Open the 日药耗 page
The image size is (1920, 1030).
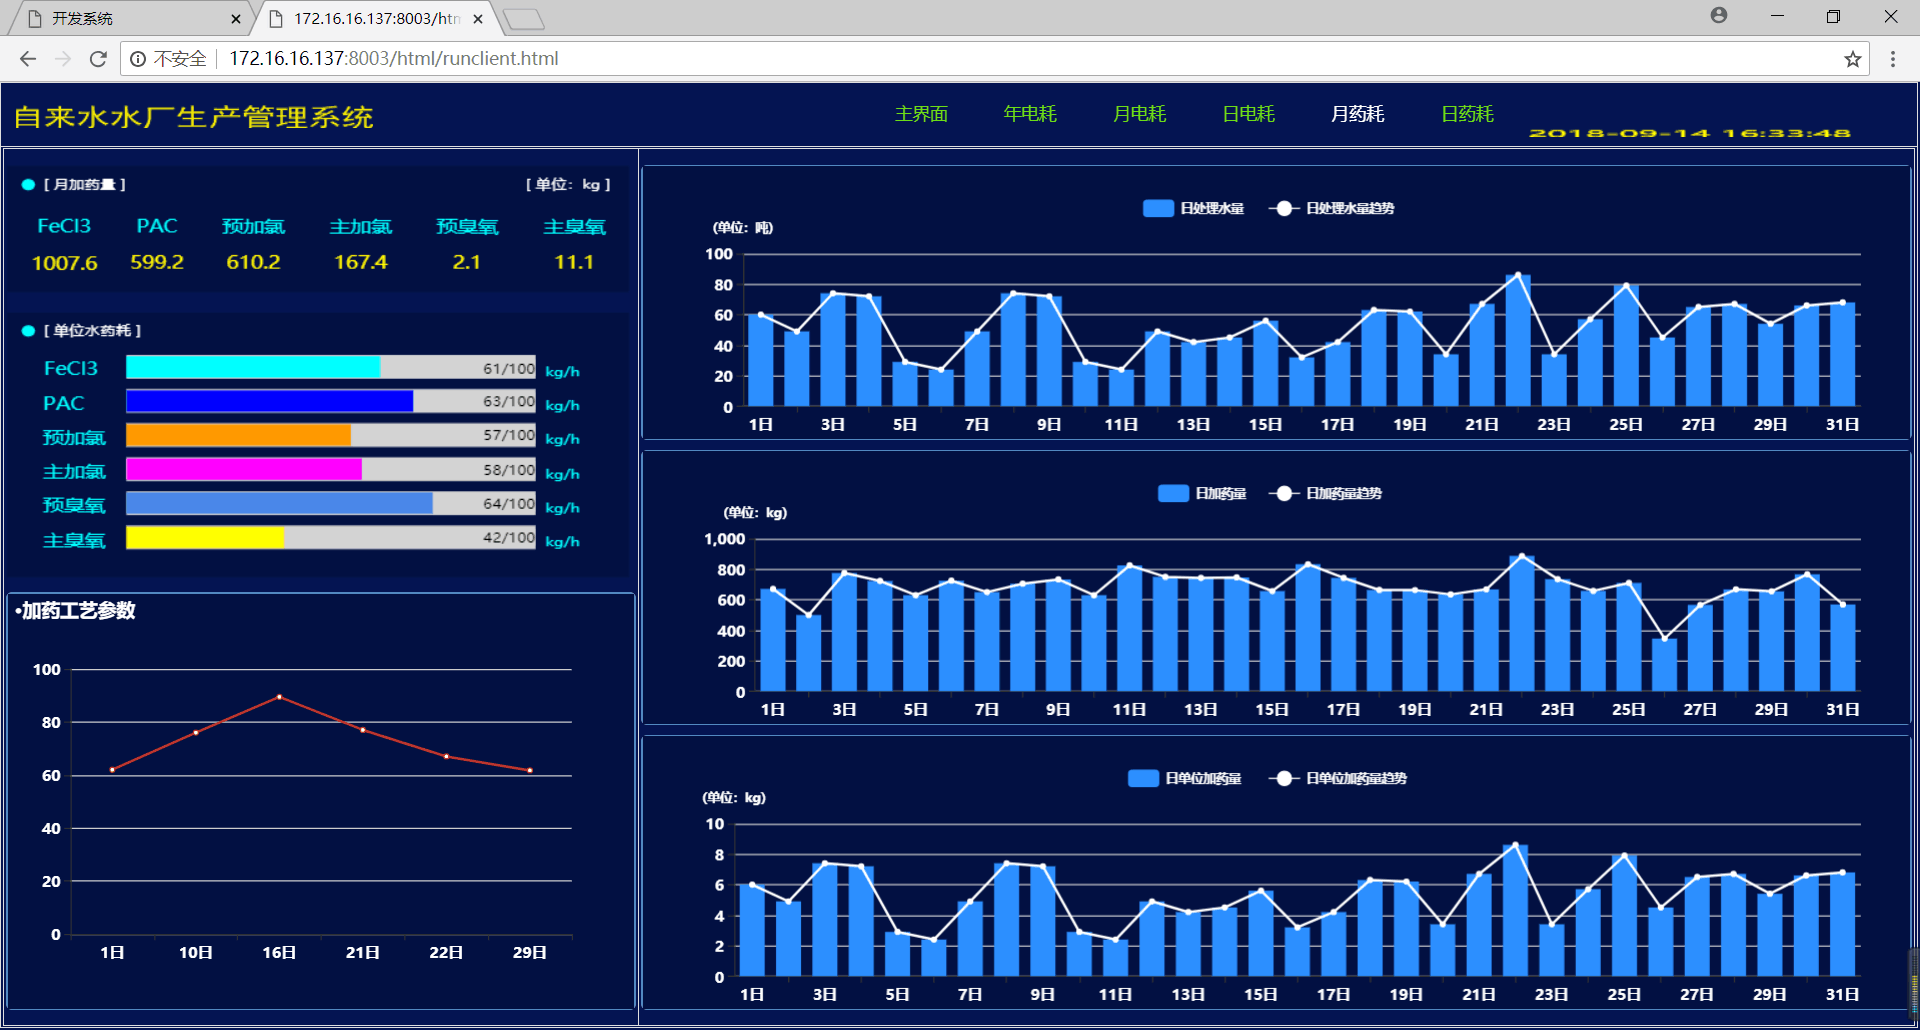click(1468, 114)
